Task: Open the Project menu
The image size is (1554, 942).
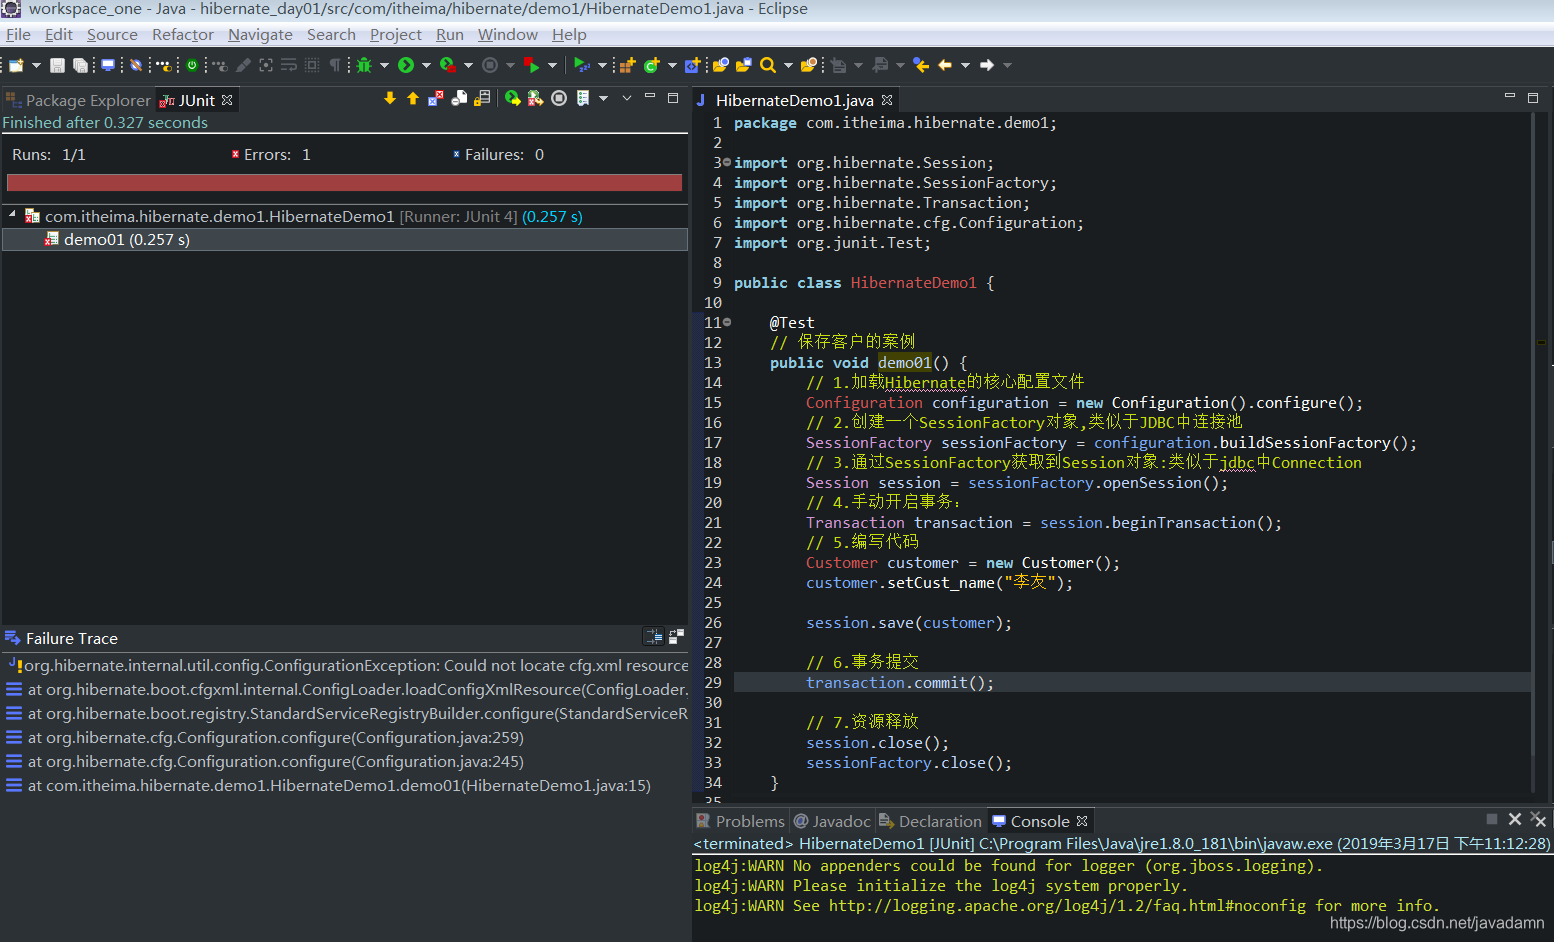Action: [x=396, y=34]
